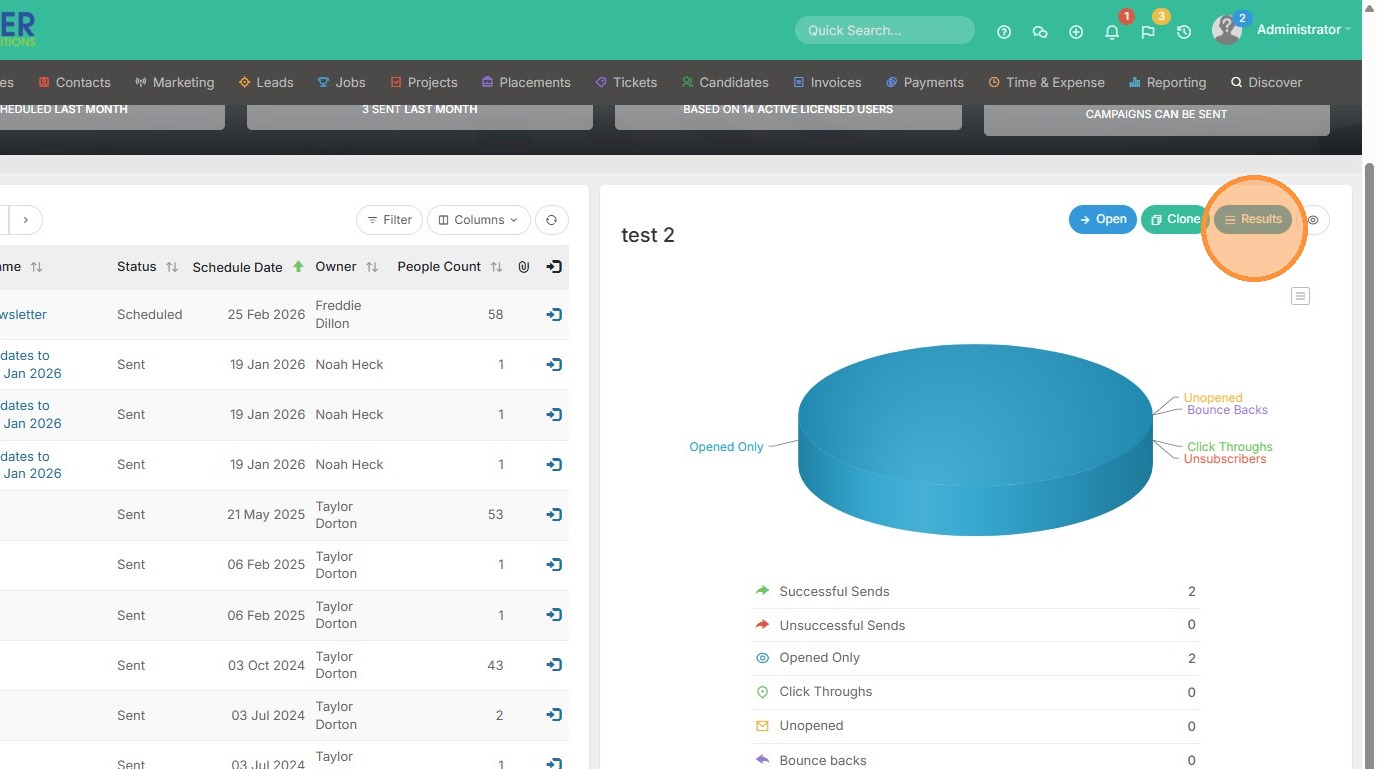Click the Opened Only pie chart label
1377x769 pixels.
pyautogui.click(x=726, y=447)
